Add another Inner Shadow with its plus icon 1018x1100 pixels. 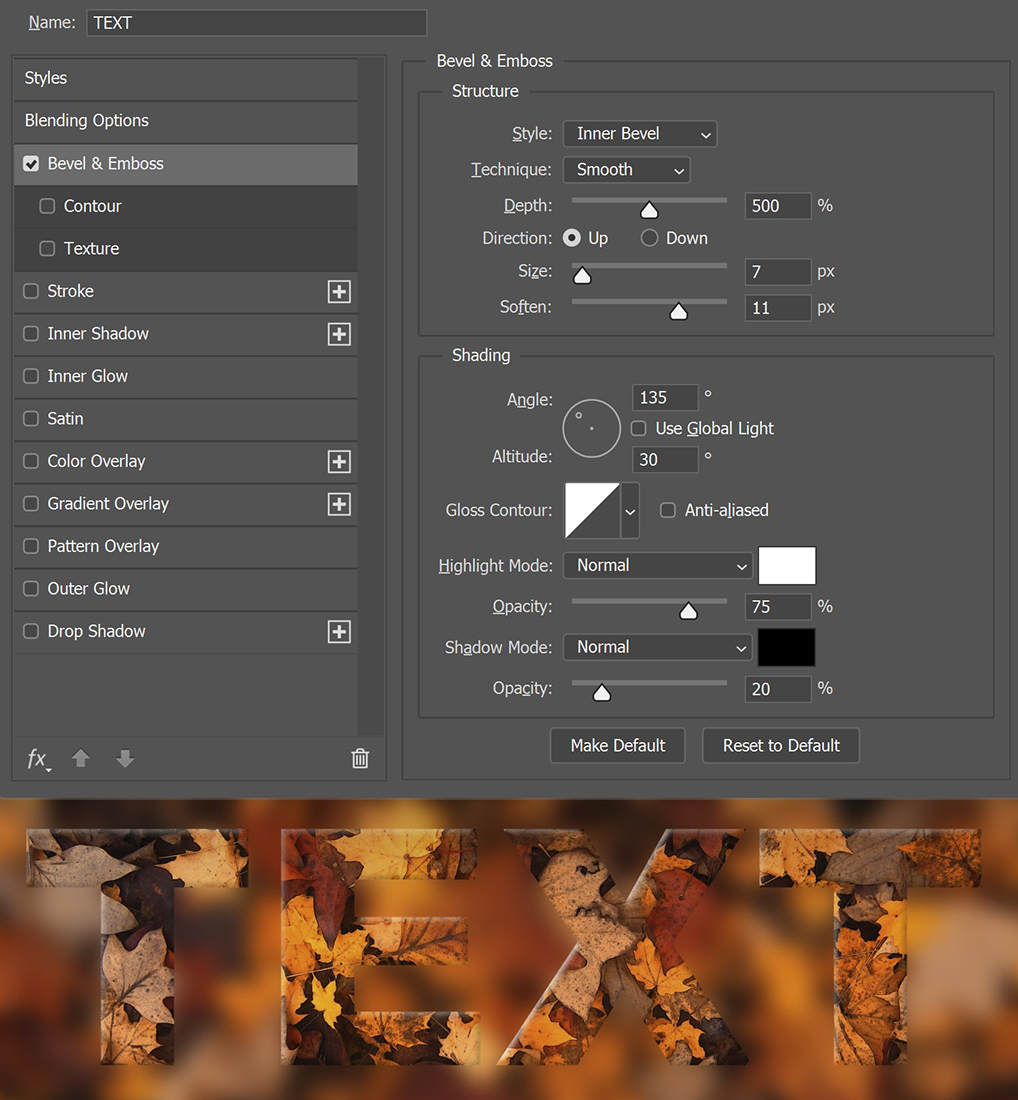(x=339, y=334)
